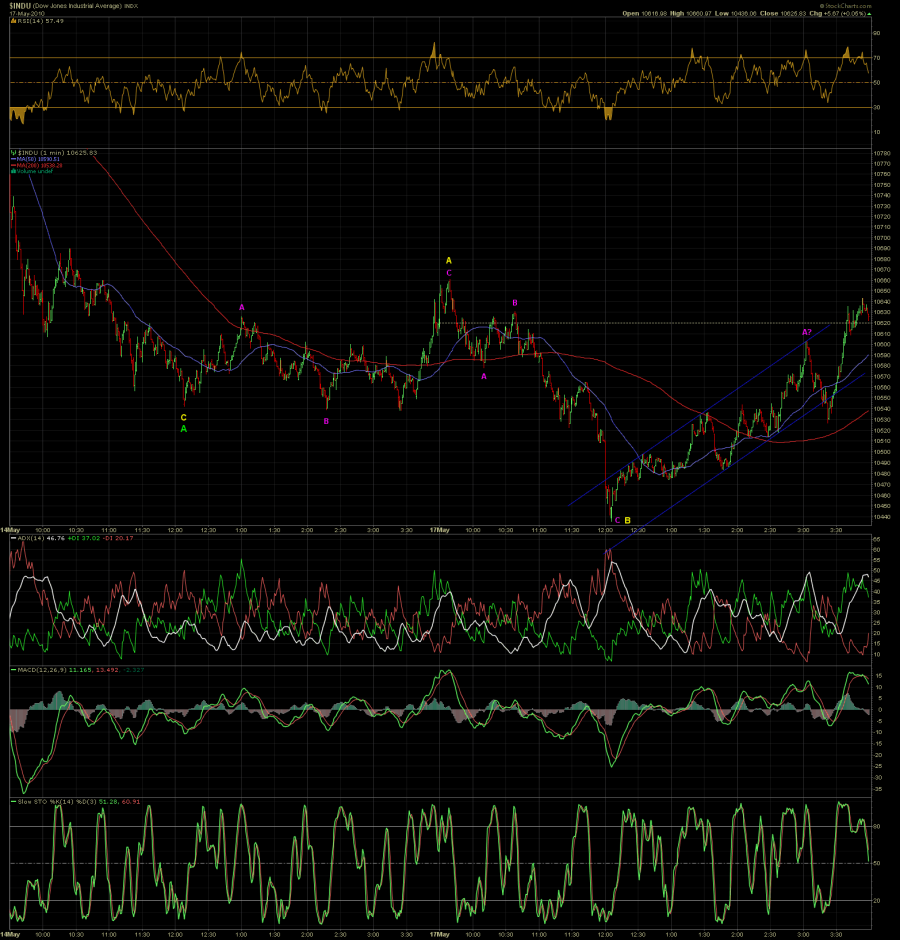Click the Slow STO %K(14) panel label
The width and height of the screenshot is (900, 940).
(x=47, y=802)
